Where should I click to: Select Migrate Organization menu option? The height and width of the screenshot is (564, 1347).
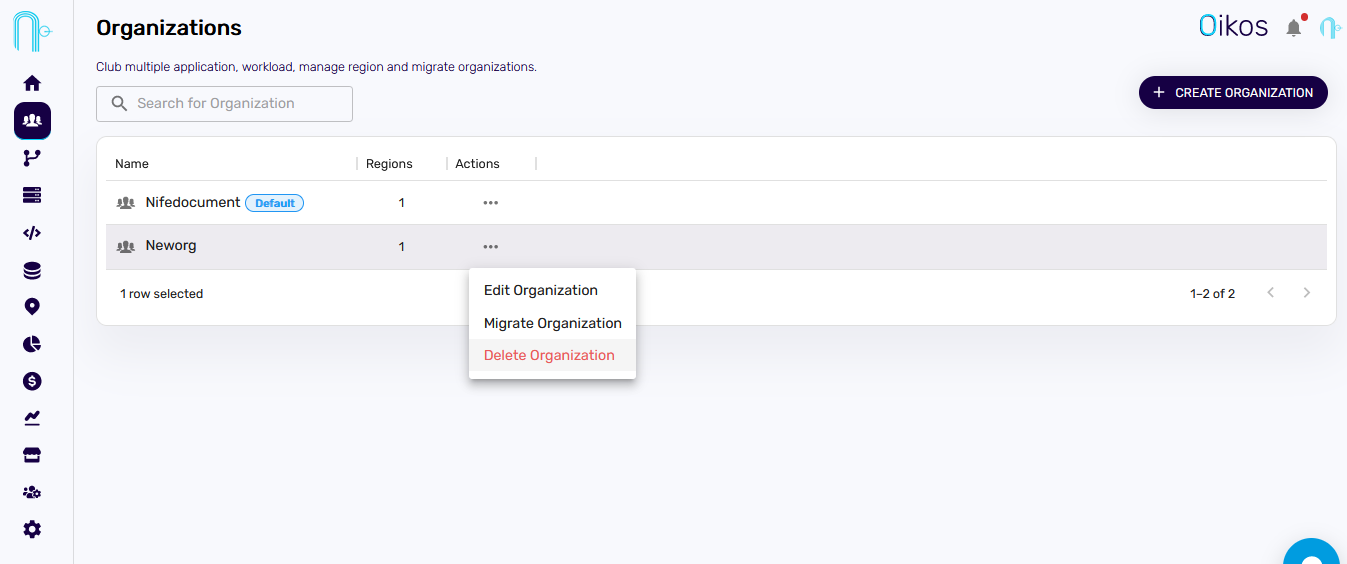click(553, 323)
